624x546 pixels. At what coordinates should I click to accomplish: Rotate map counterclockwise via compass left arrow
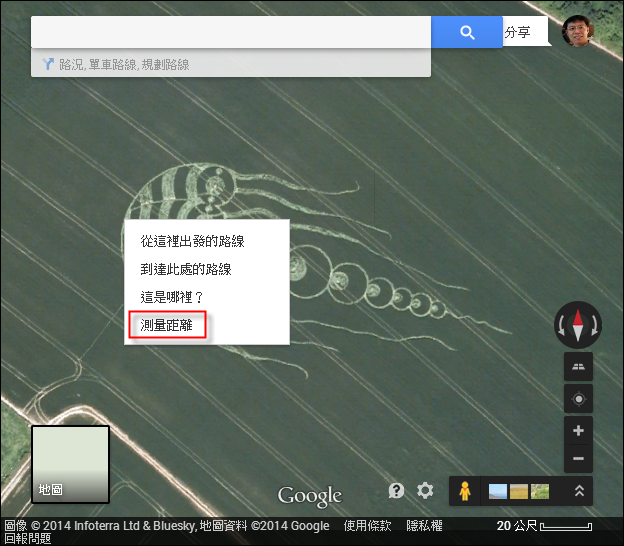[562, 325]
